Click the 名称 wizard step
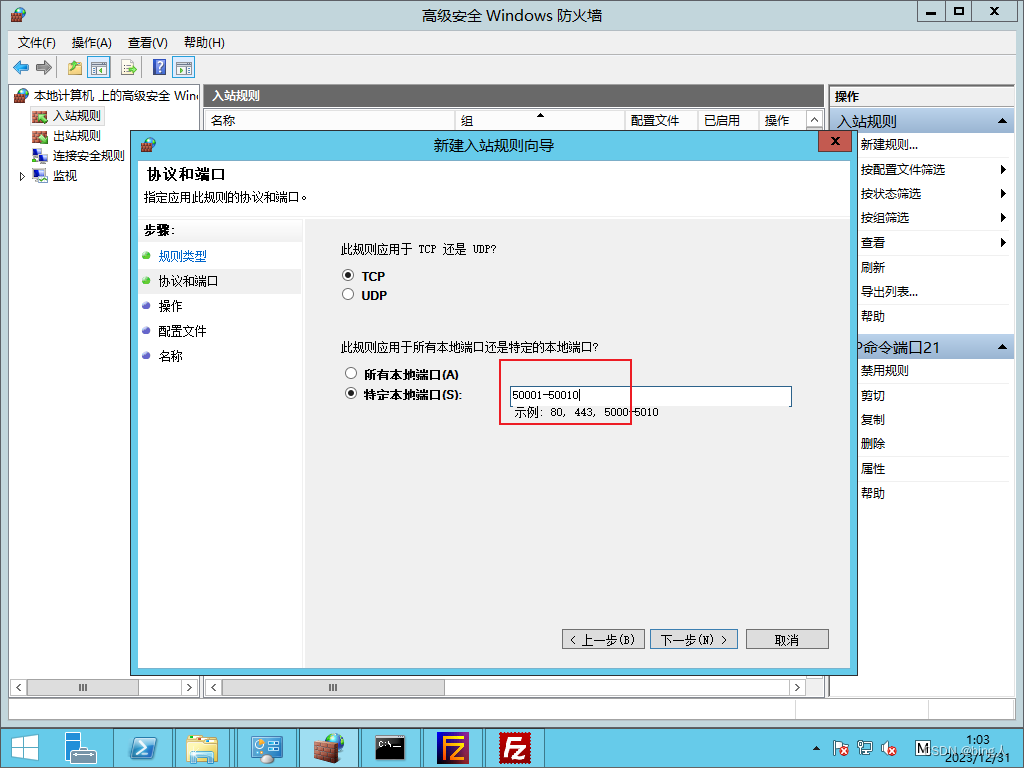1024x768 pixels. (x=170, y=356)
